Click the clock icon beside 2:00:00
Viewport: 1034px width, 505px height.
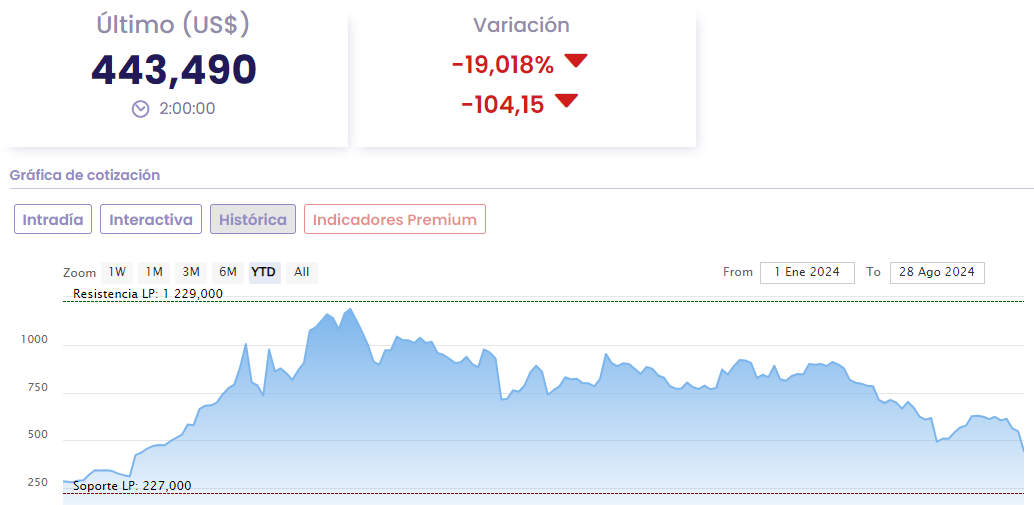141,109
